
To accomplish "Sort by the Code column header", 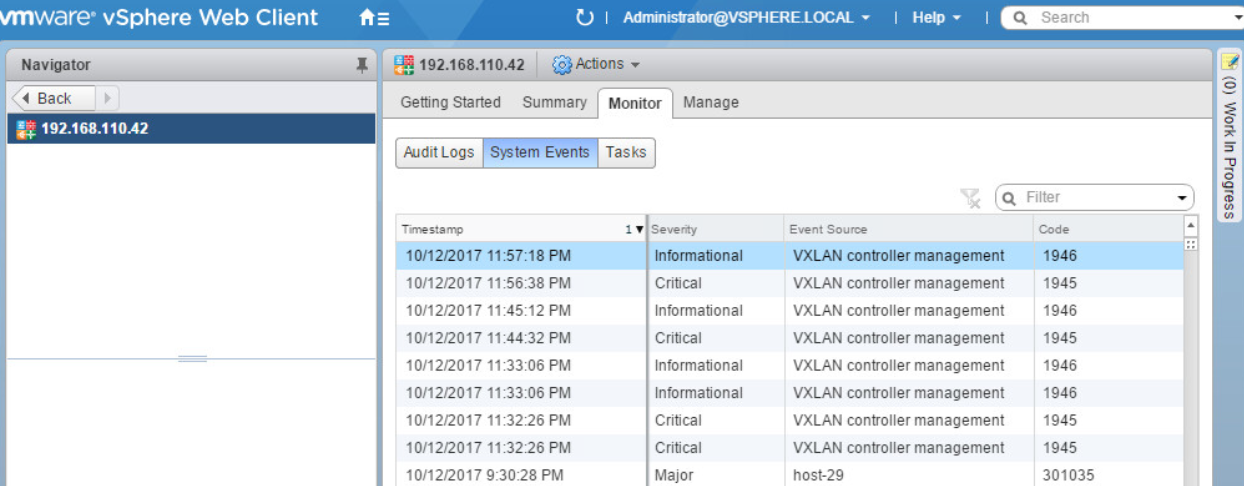I will pyautogui.click(x=1108, y=229).
